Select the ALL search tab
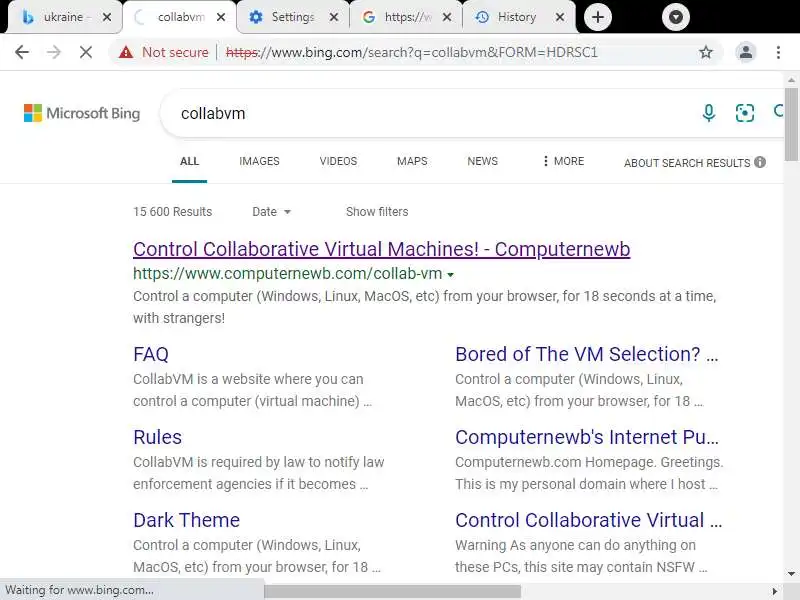The width and height of the screenshot is (800, 600). (189, 161)
